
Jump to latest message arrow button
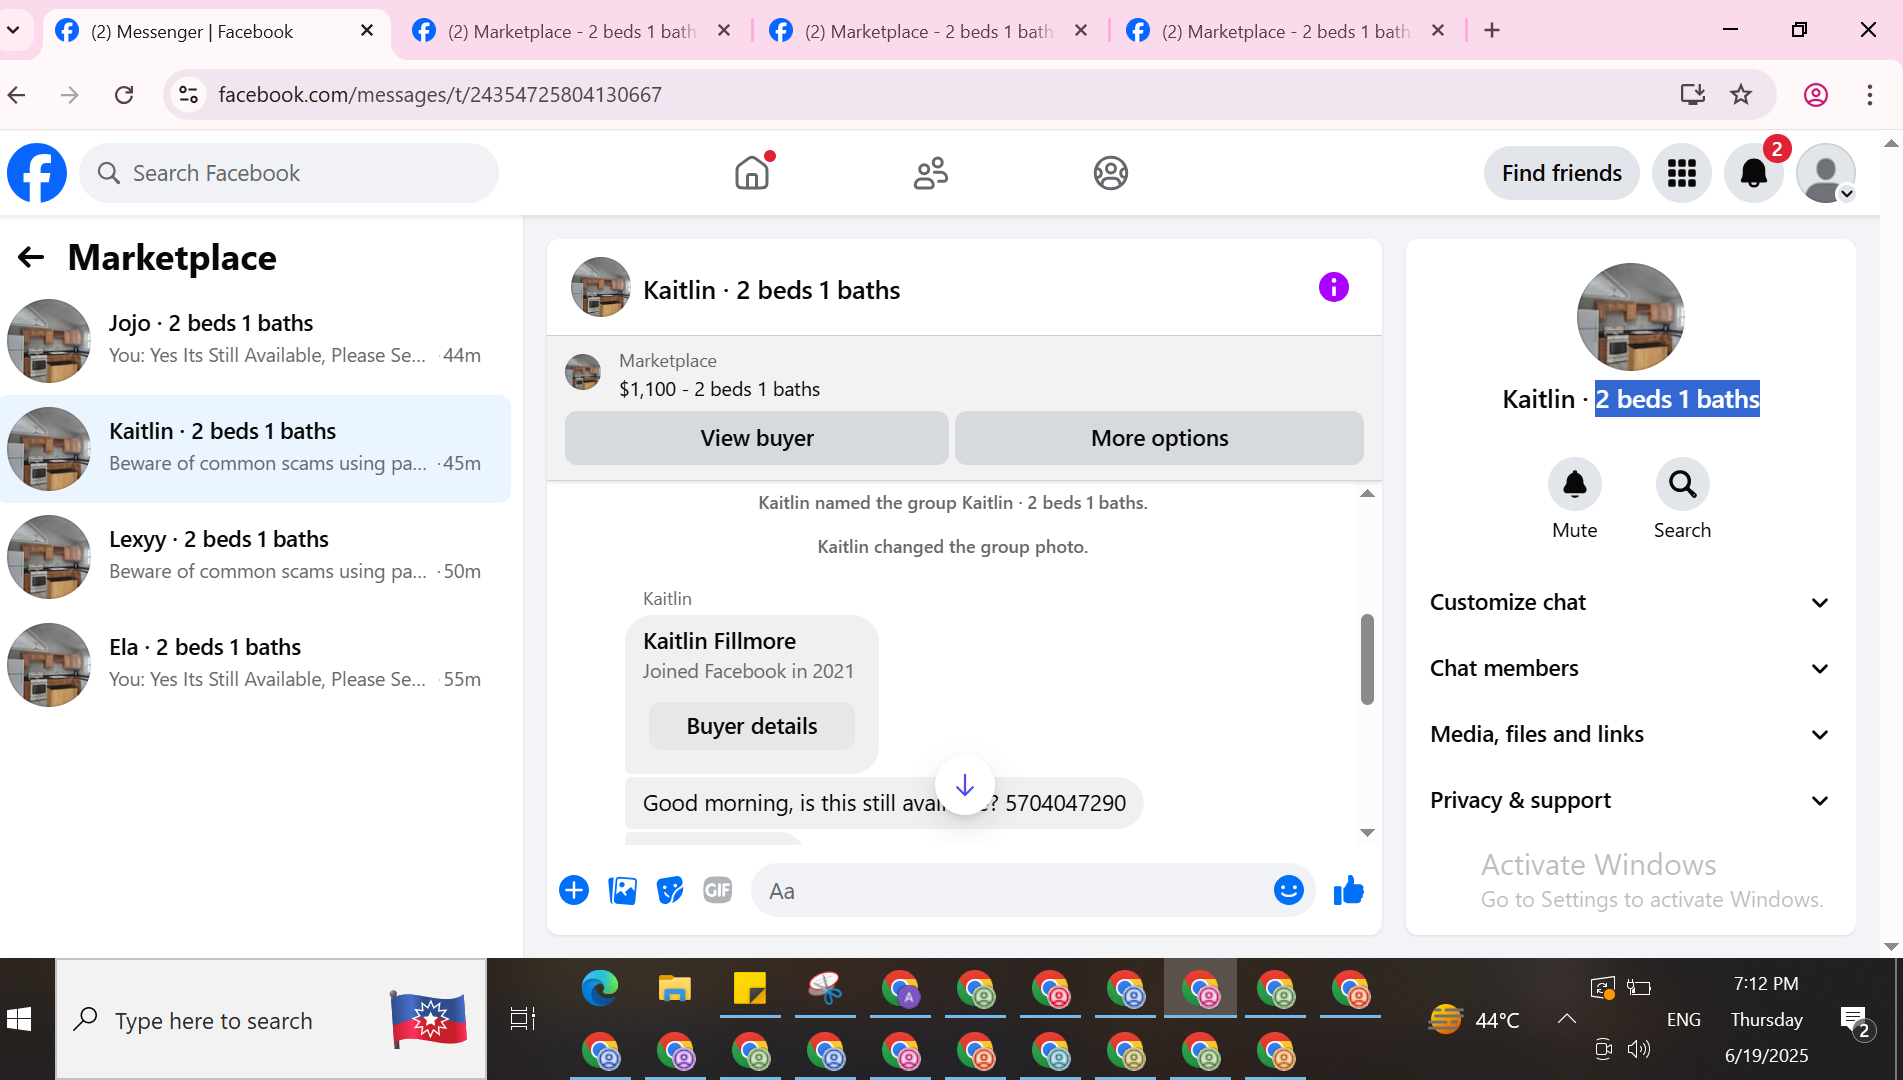tap(965, 786)
